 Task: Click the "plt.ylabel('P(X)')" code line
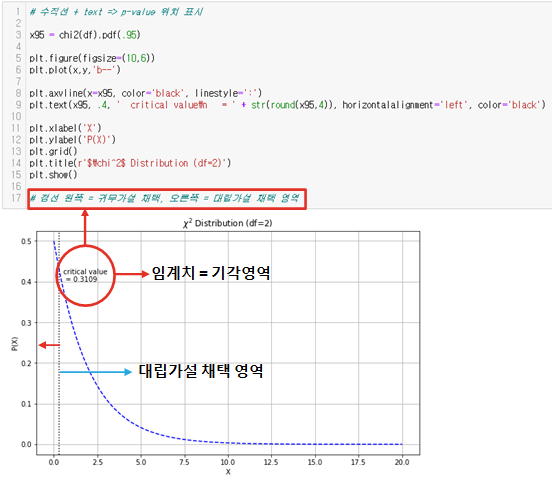pyautogui.click(x=72, y=139)
